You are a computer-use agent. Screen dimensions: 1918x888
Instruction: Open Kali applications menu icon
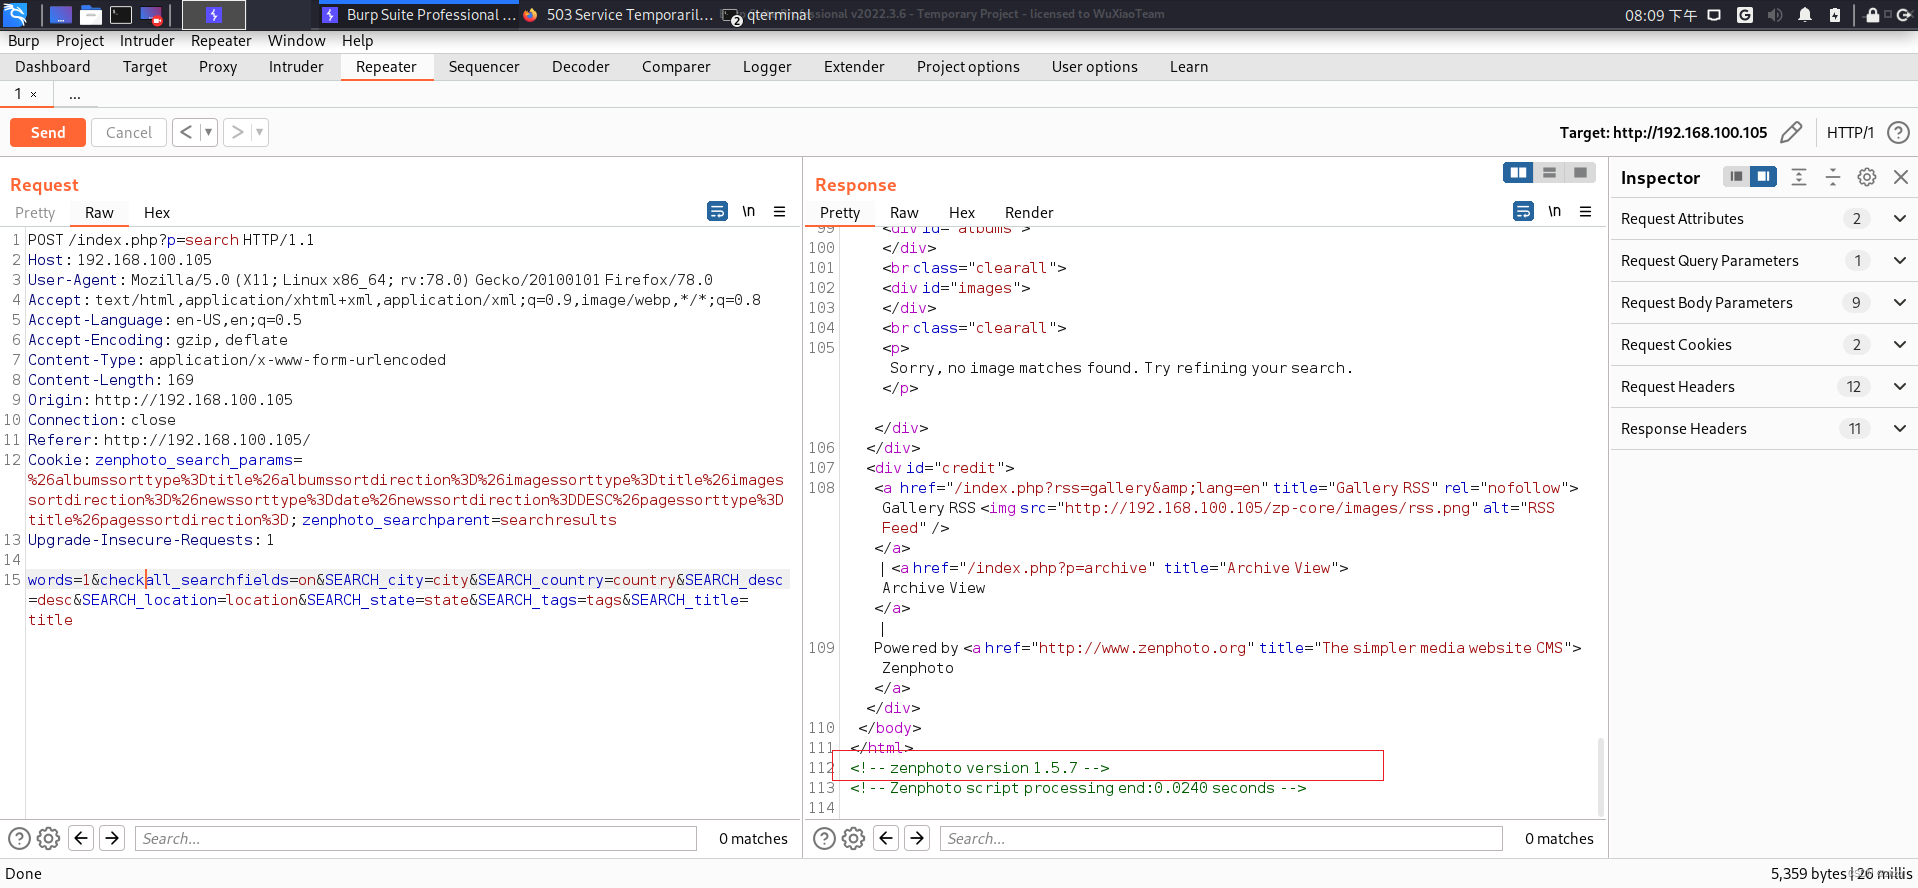(x=15, y=14)
